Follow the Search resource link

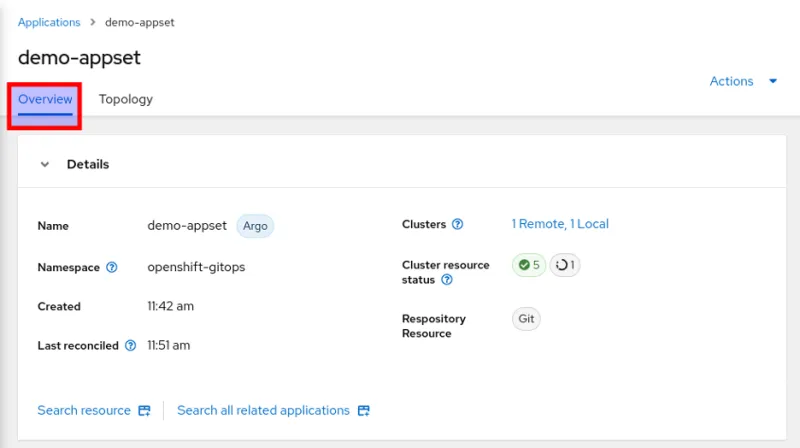pyautogui.click(x=84, y=410)
